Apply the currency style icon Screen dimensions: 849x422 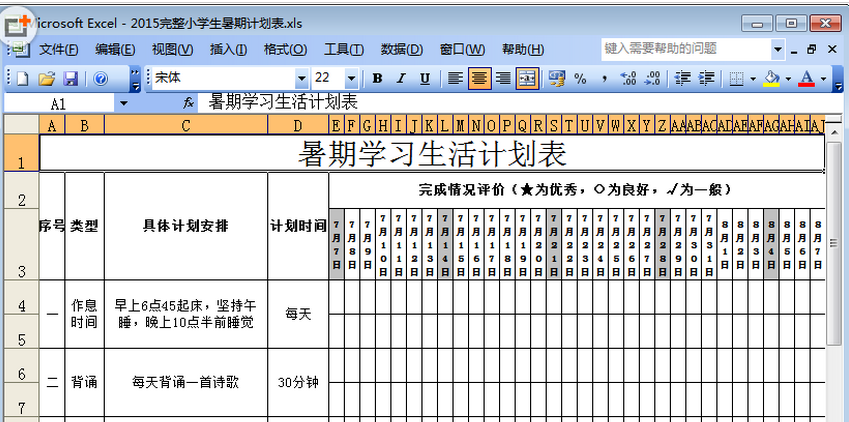tap(557, 79)
